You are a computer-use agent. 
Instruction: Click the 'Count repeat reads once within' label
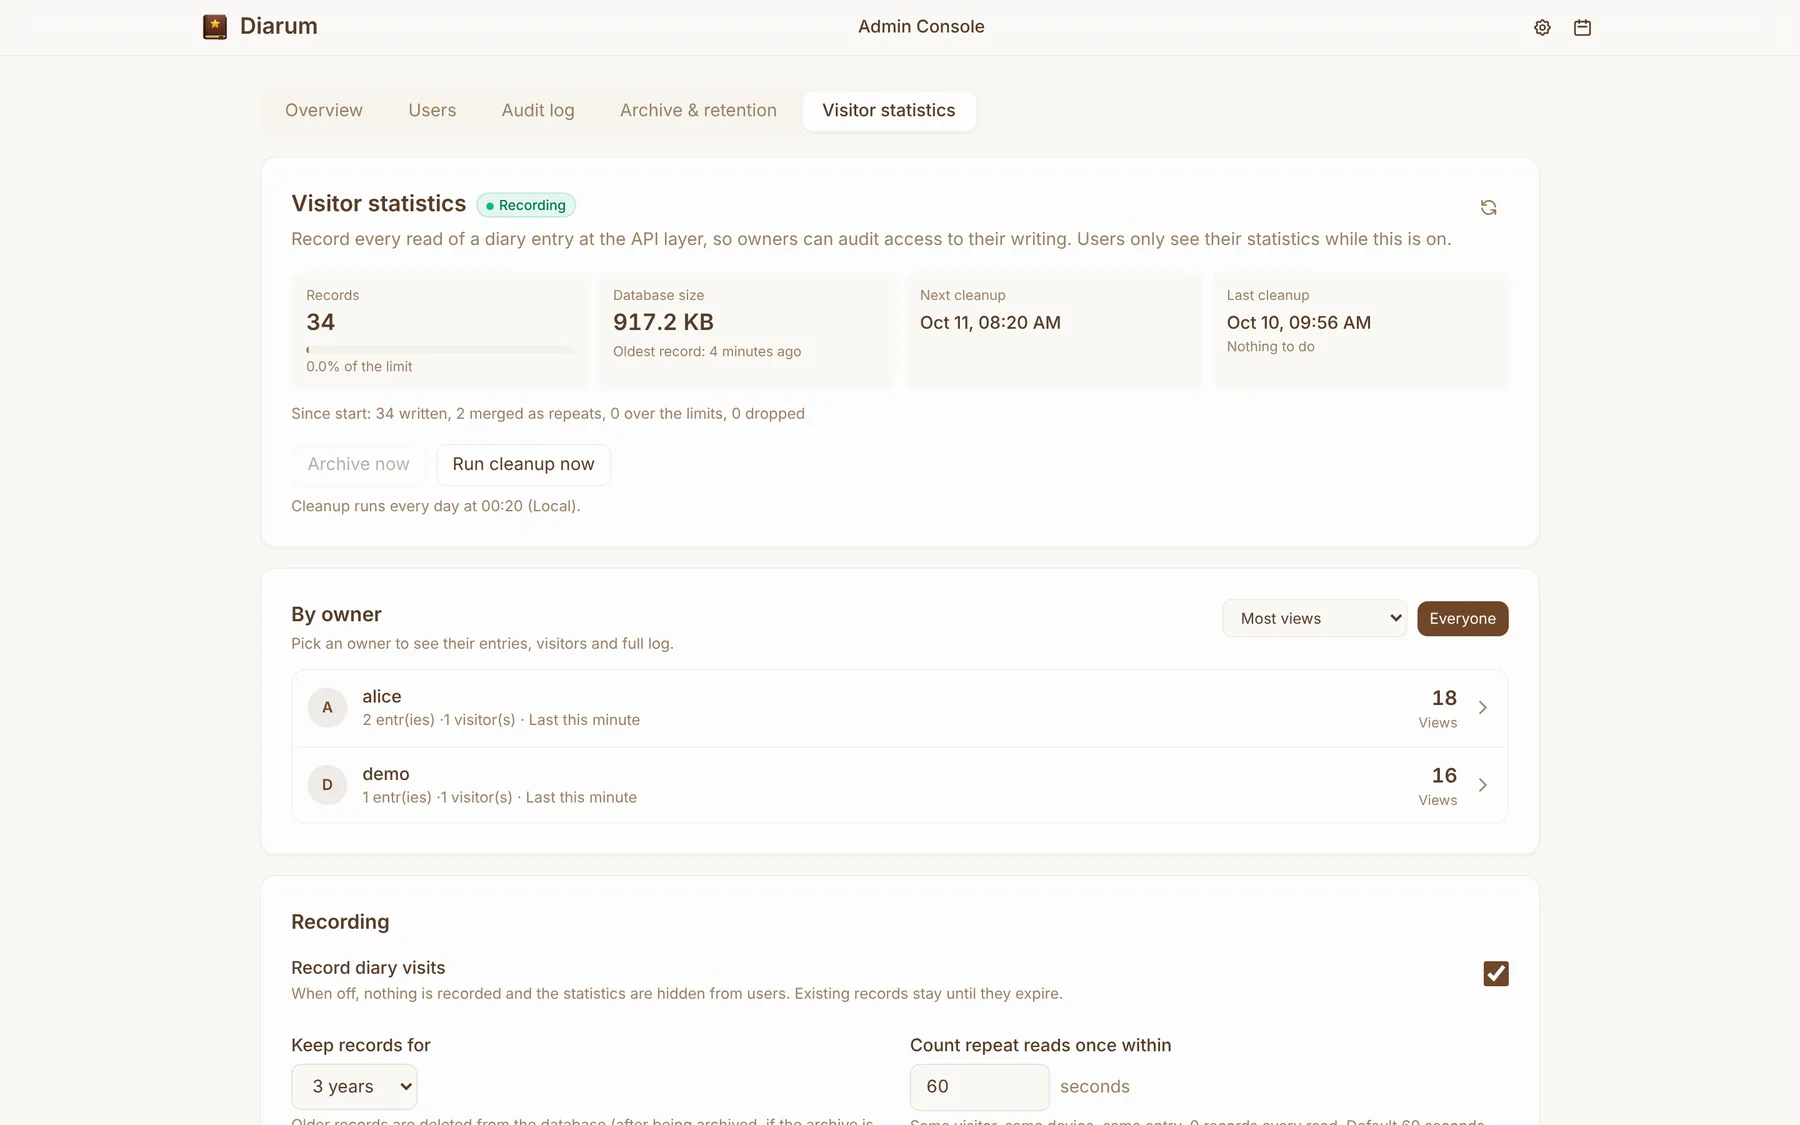[1041, 1046]
